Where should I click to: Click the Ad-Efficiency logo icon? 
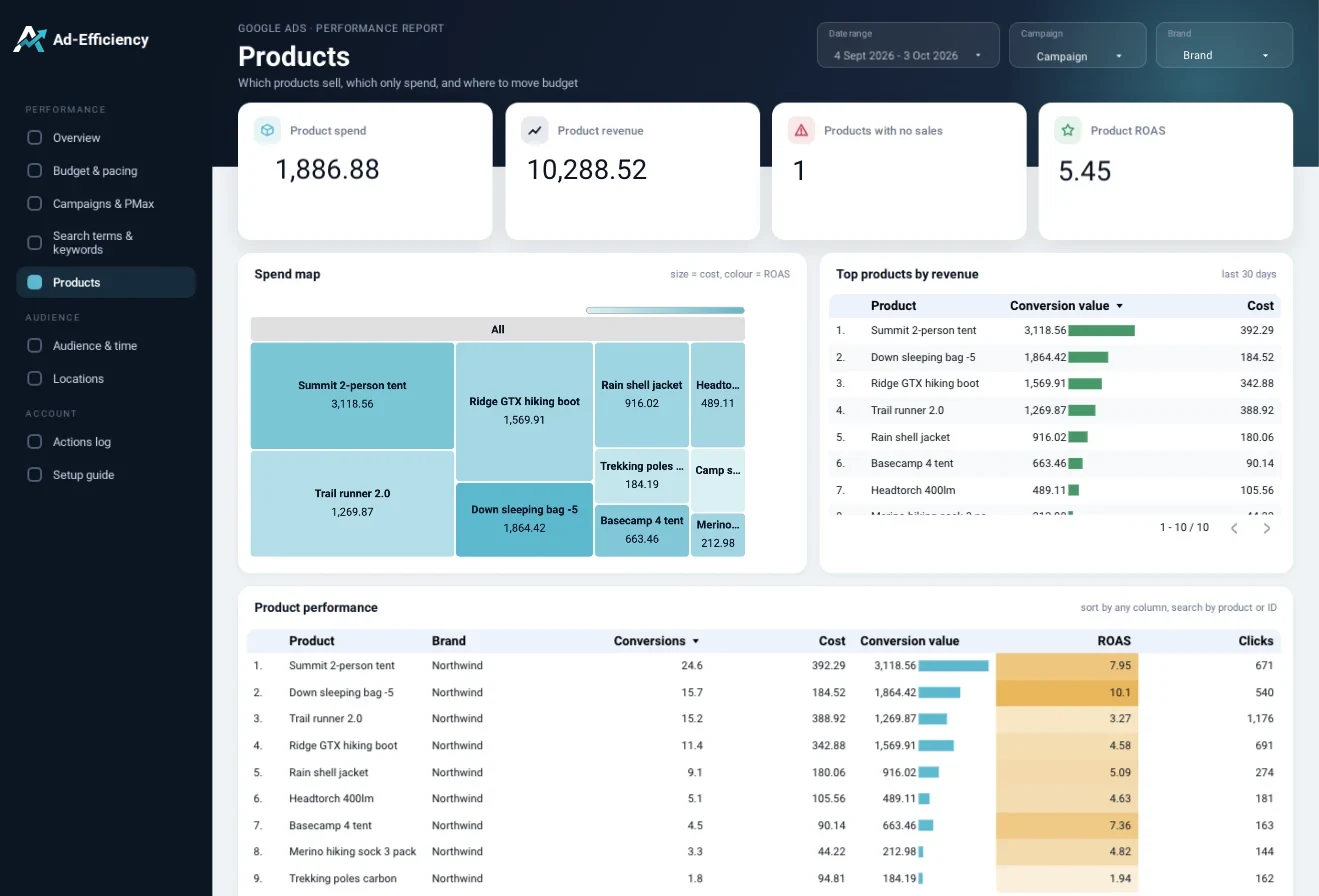pyautogui.click(x=29, y=39)
